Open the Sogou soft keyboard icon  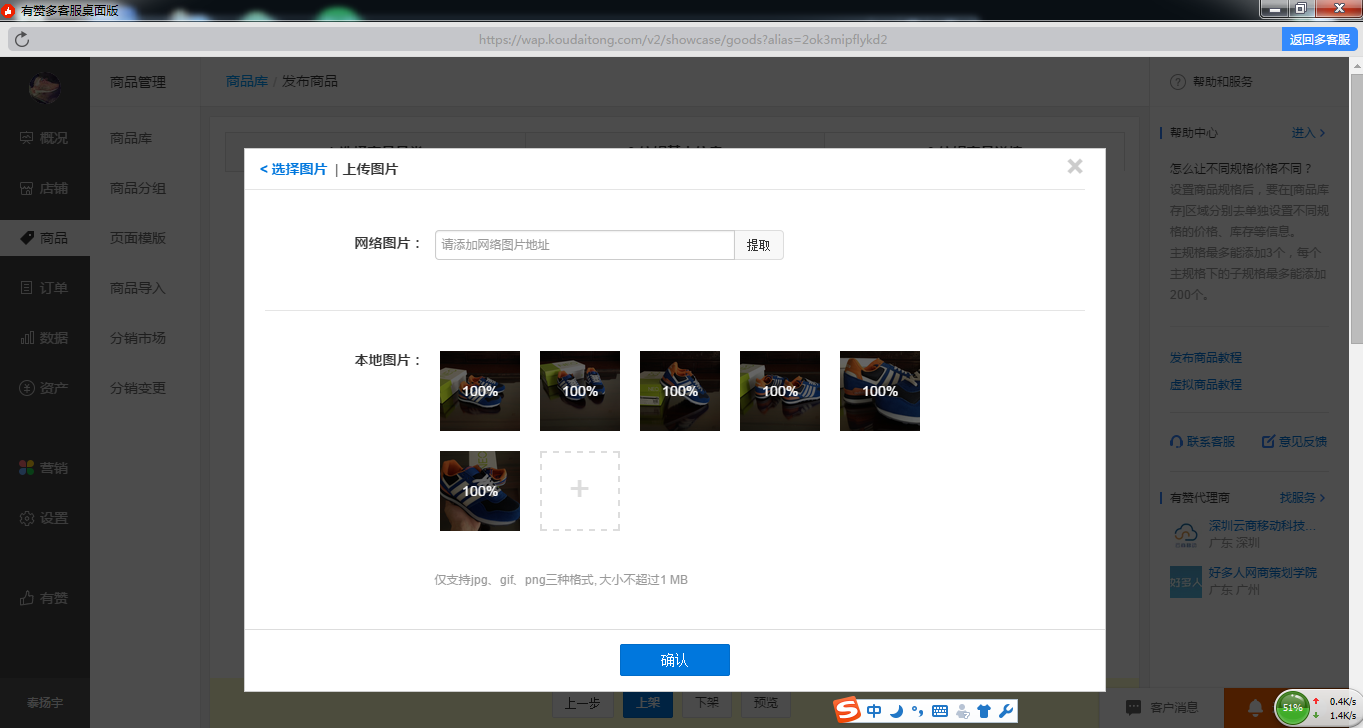(939, 710)
